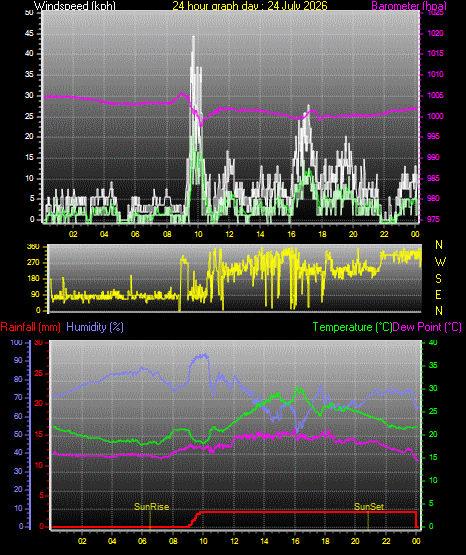The height and width of the screenshot is (555, 466).
Task: Click the Temperature (°C) legend label
Action: click(352, 327)
